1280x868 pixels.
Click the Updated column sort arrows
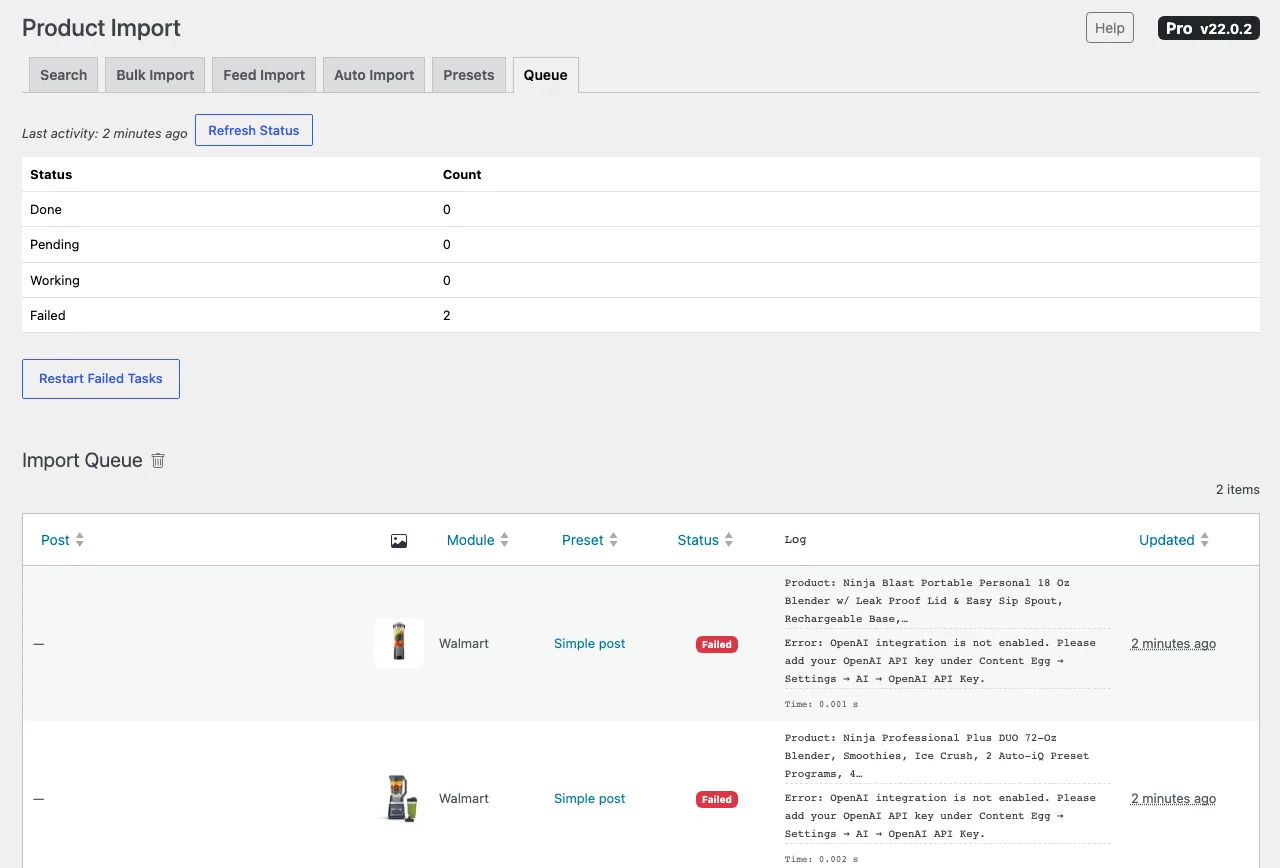(1205, 540)
